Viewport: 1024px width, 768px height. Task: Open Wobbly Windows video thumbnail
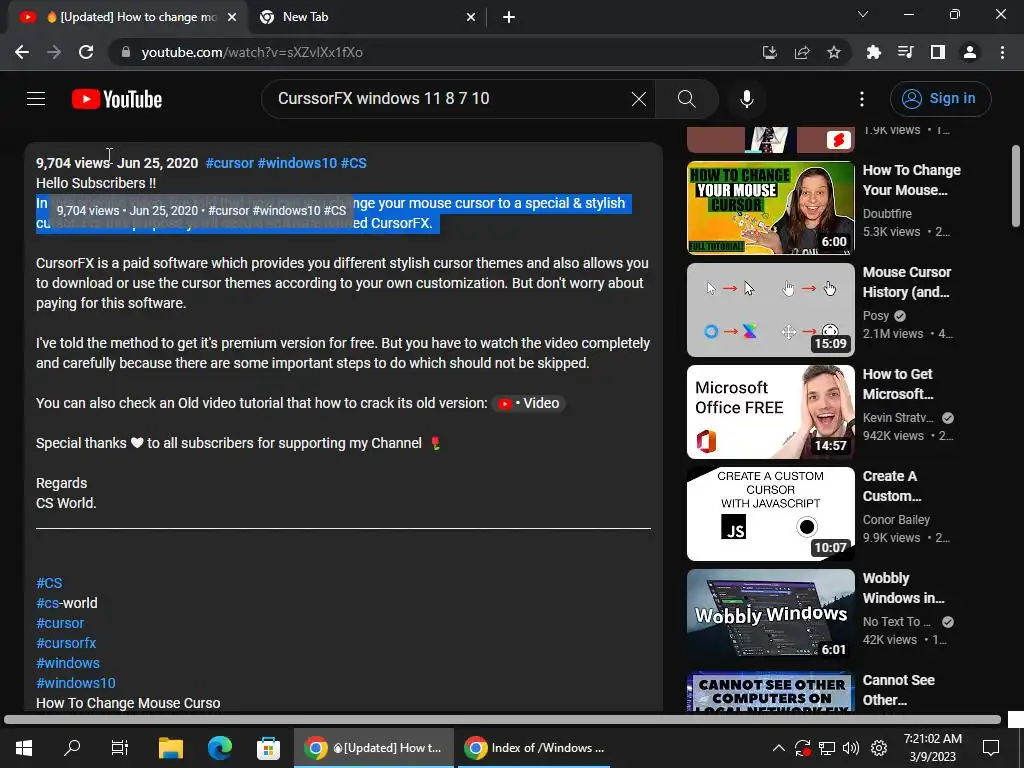pos(771,615)
